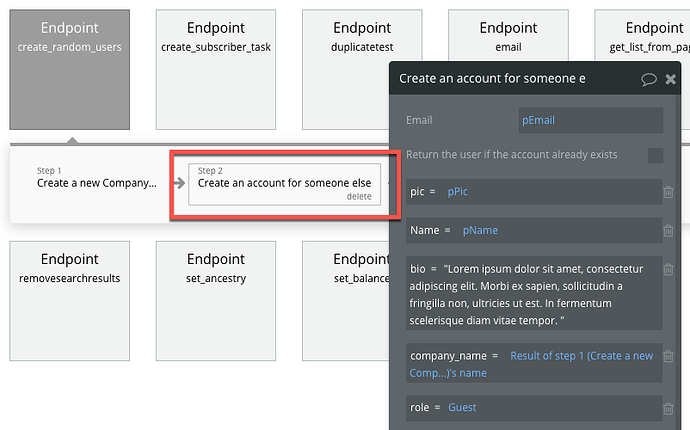The image size is (690, 430).
Task: Select Step 1 Create a new Company
Action: [96, 178]
